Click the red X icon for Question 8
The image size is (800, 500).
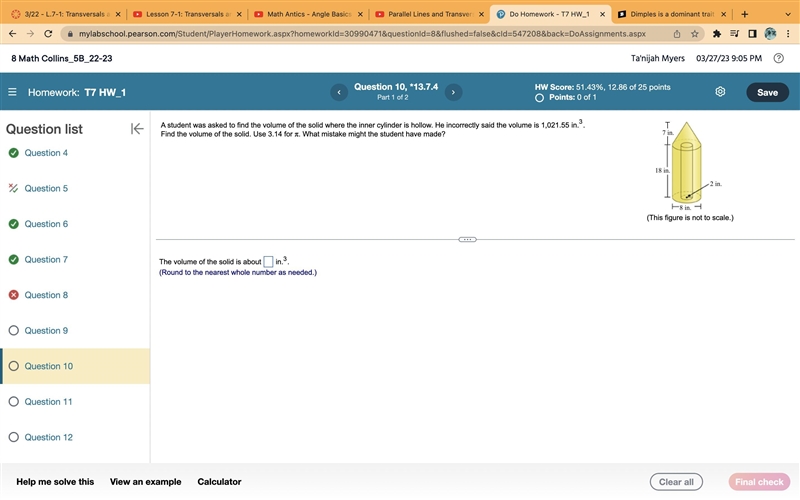coord(14,295)
